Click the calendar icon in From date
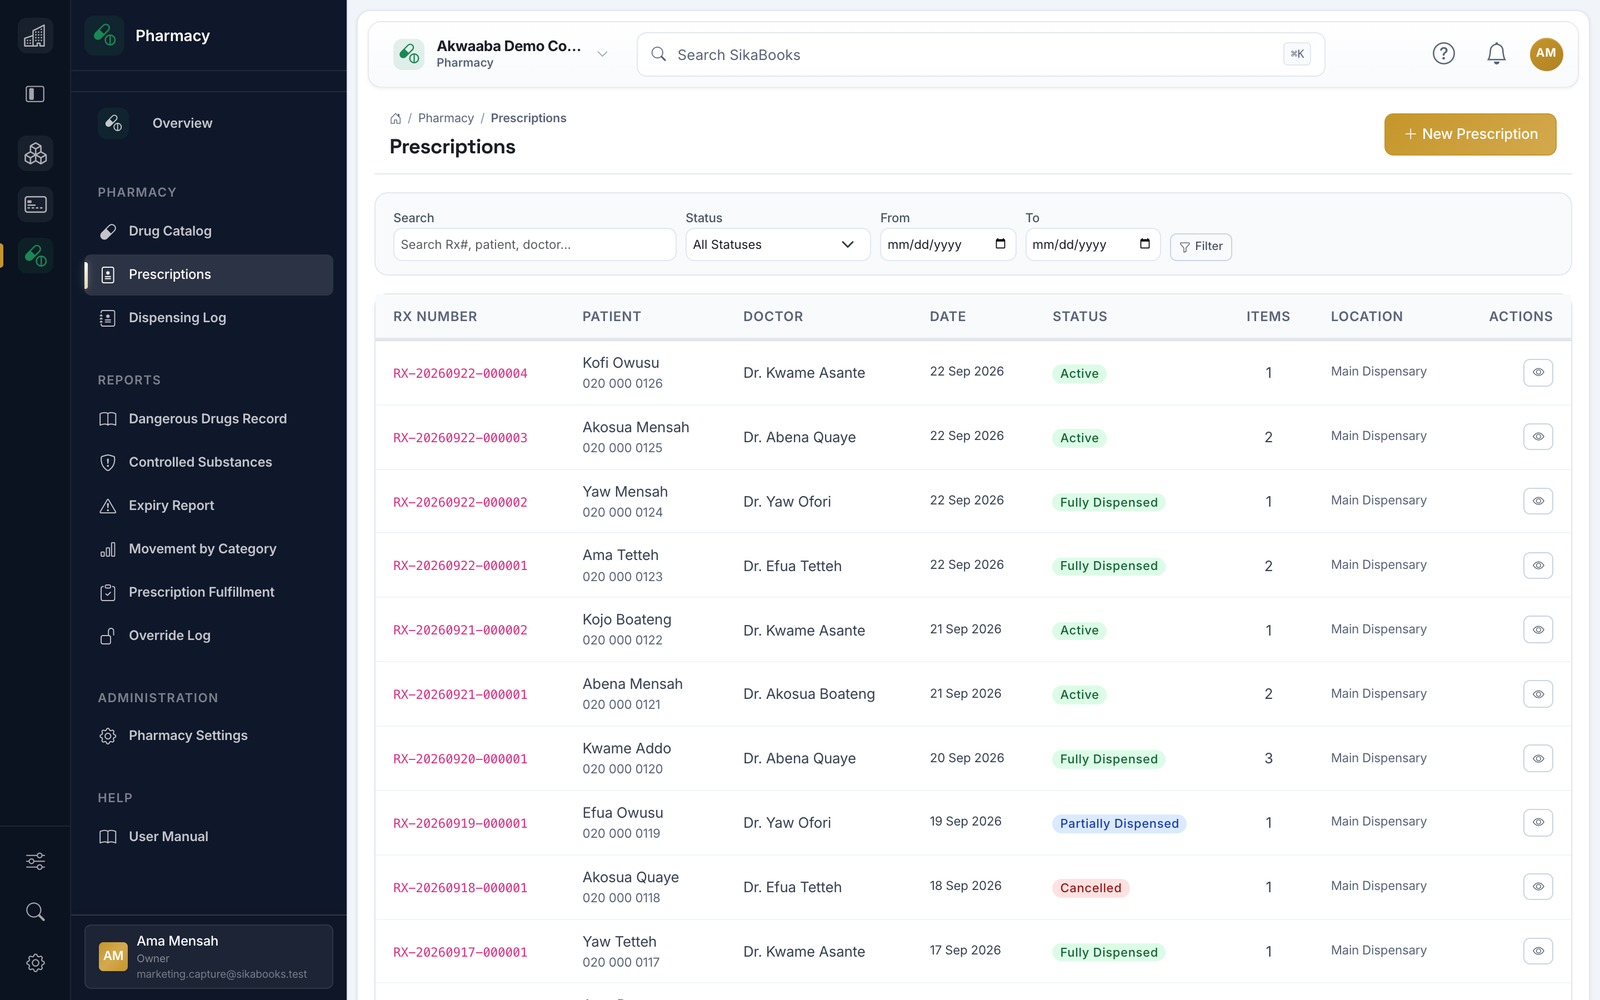Viewport: 1600px width, 1000px height. (x=1000, y=244)
